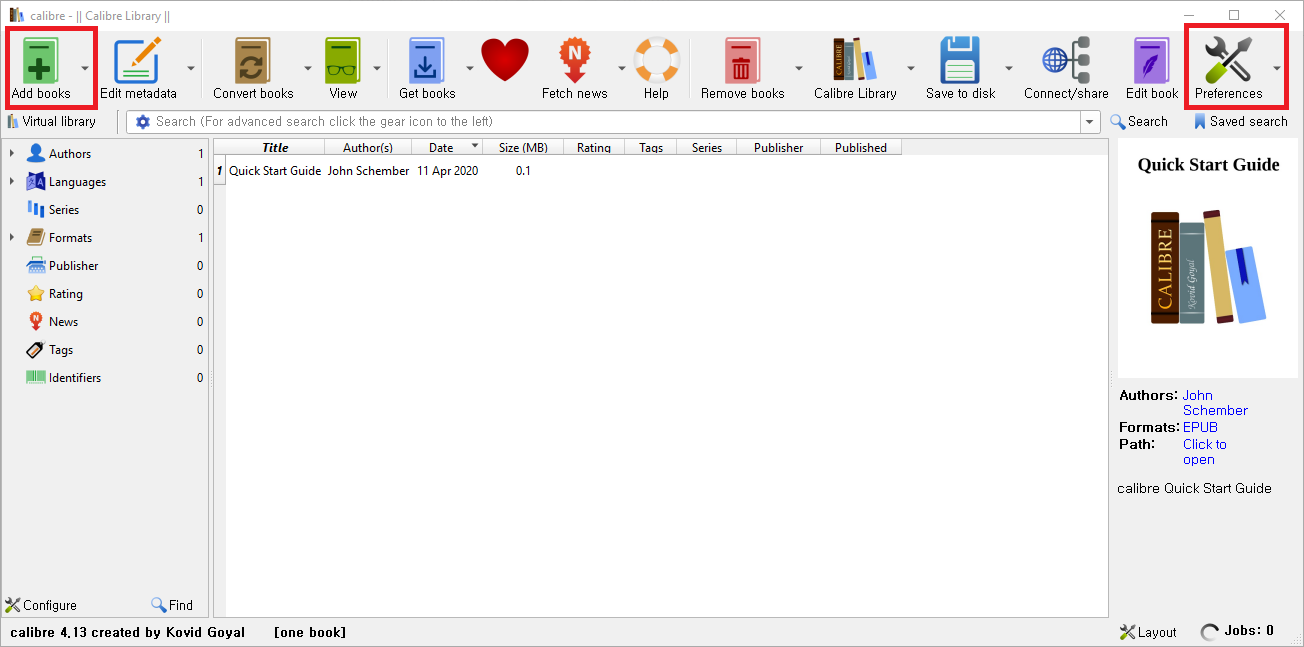1304x647 pixels.
Task: Click Find in tag browser
Action: click(172, 605)
